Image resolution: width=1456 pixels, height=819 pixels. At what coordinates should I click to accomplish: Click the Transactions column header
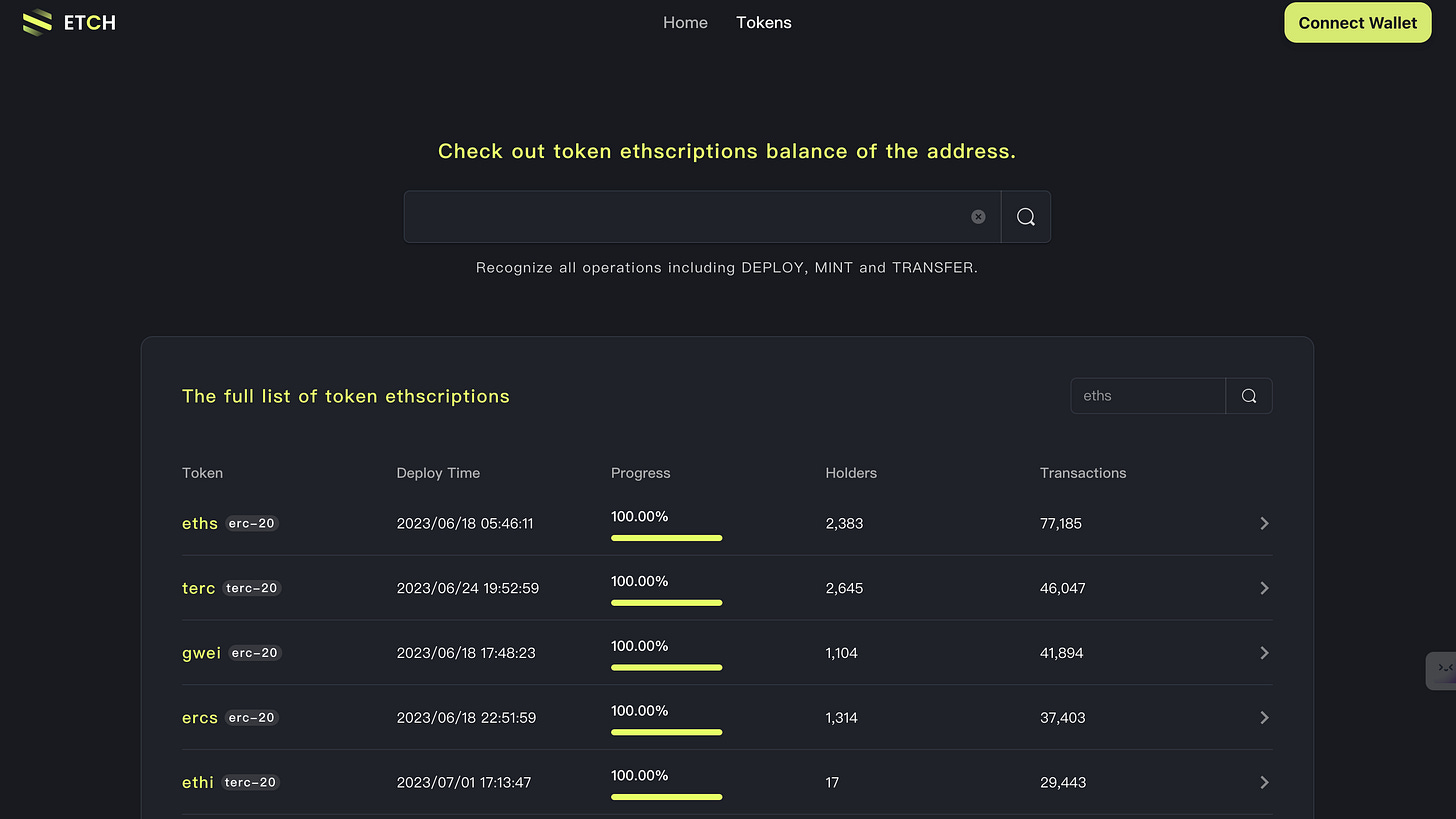click(1083, 473)
